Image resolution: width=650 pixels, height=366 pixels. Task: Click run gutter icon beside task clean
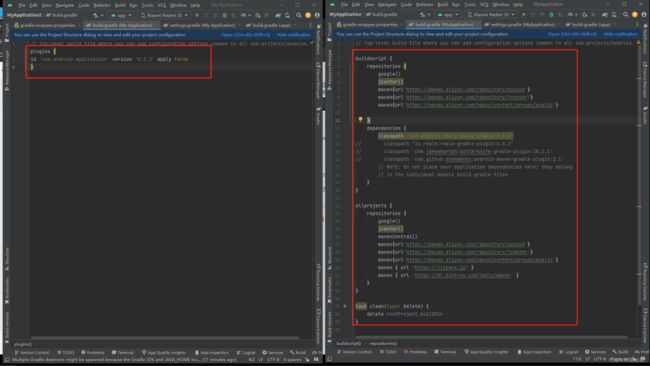[345, 306]
